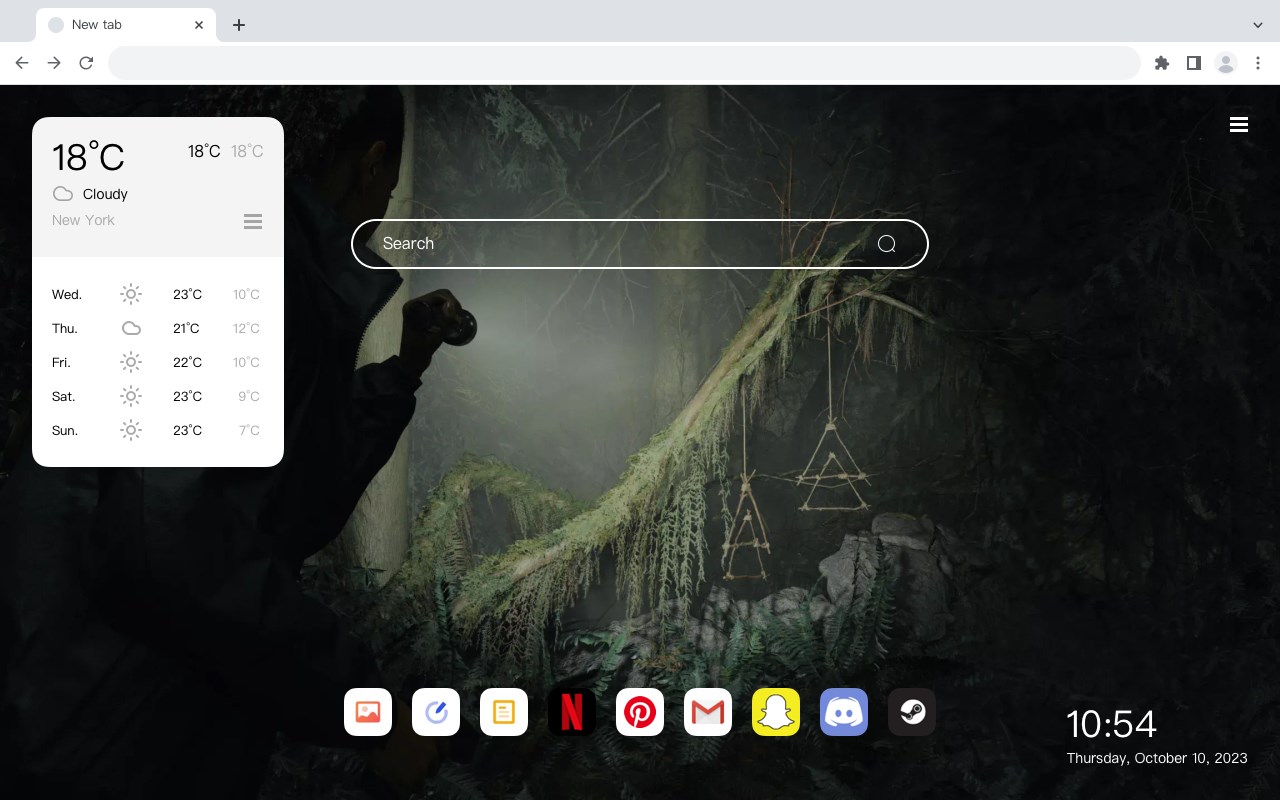Go back to previous page

pos(22,63)
